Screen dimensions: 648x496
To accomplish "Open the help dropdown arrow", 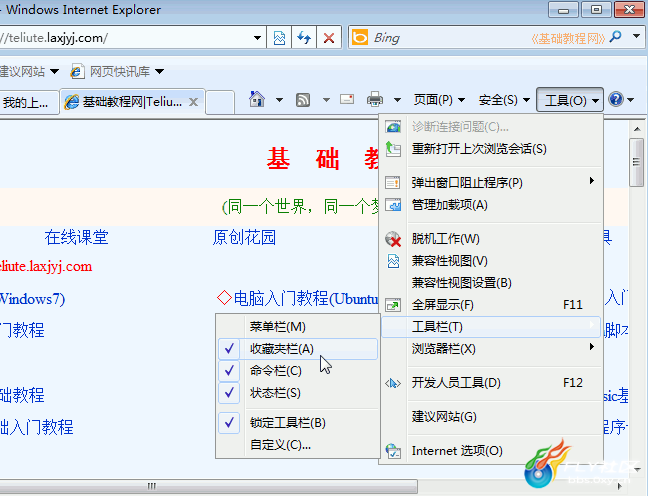I will click(631, 100).
